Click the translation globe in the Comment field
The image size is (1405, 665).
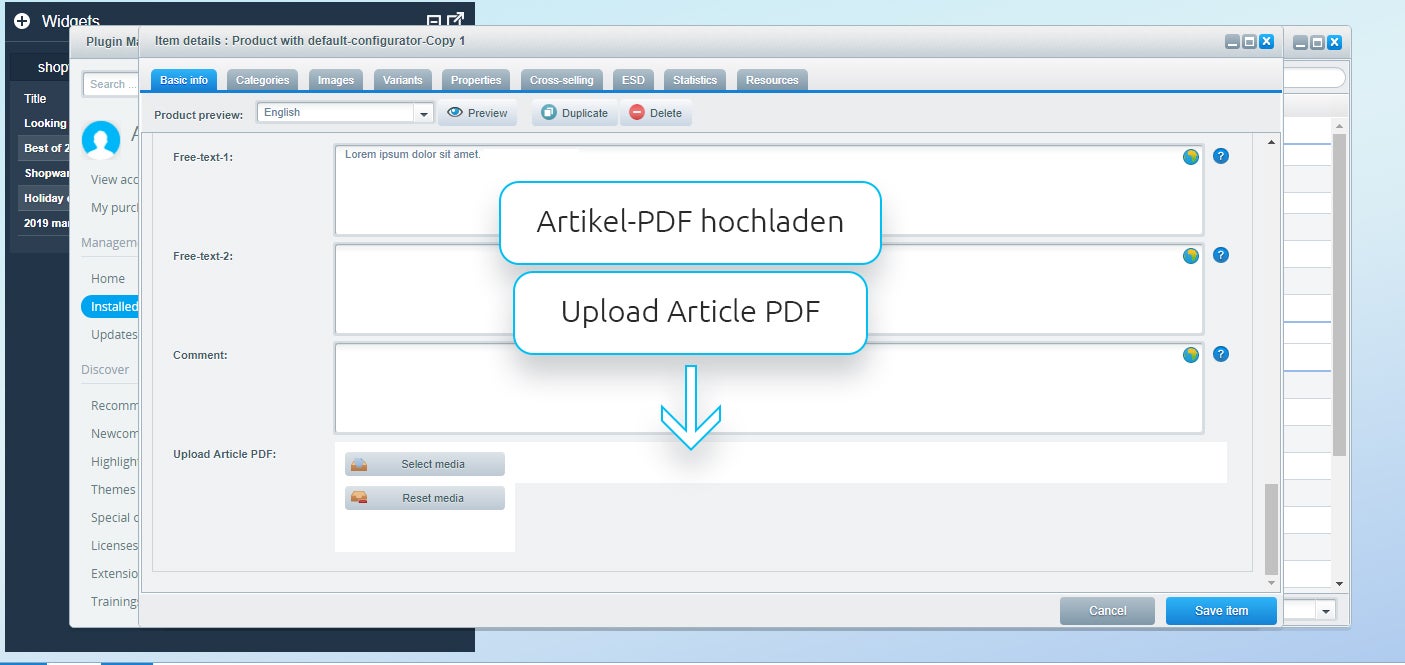[1190, 355]
